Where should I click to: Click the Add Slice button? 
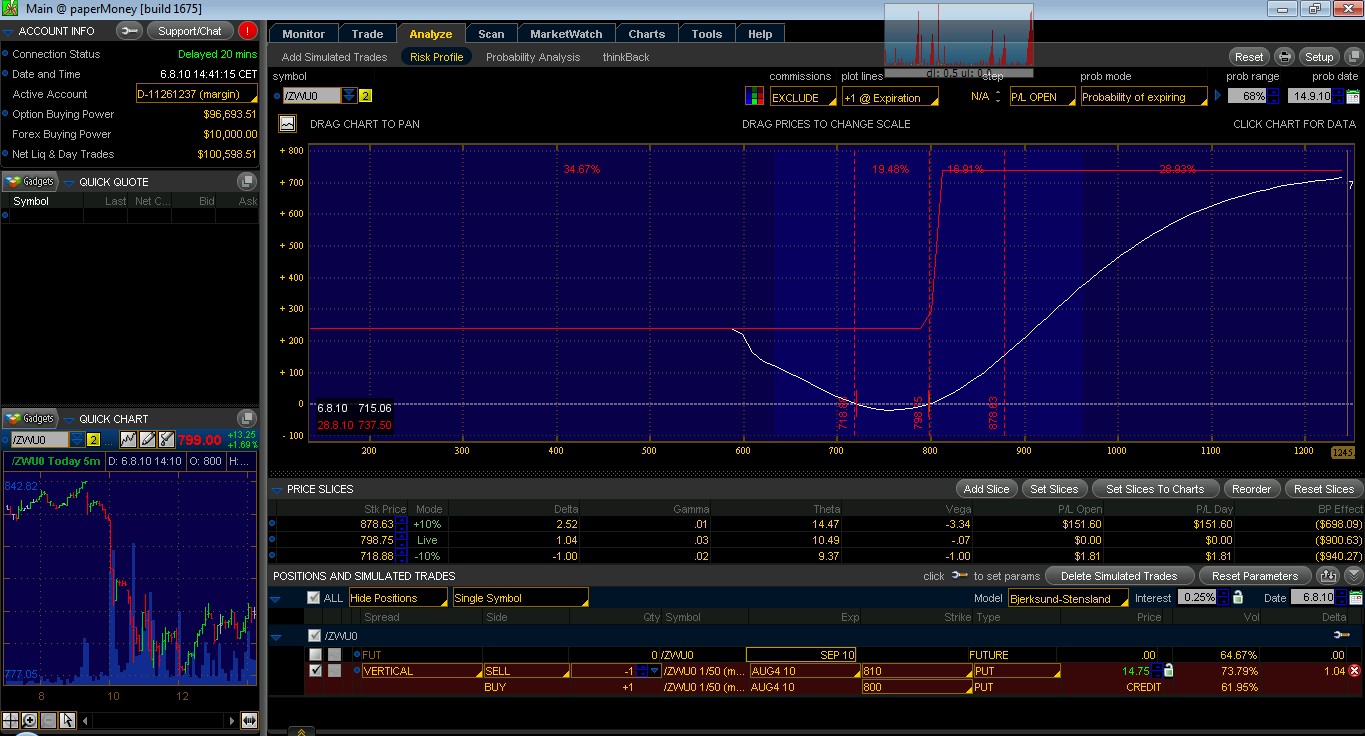click(986, 489)
